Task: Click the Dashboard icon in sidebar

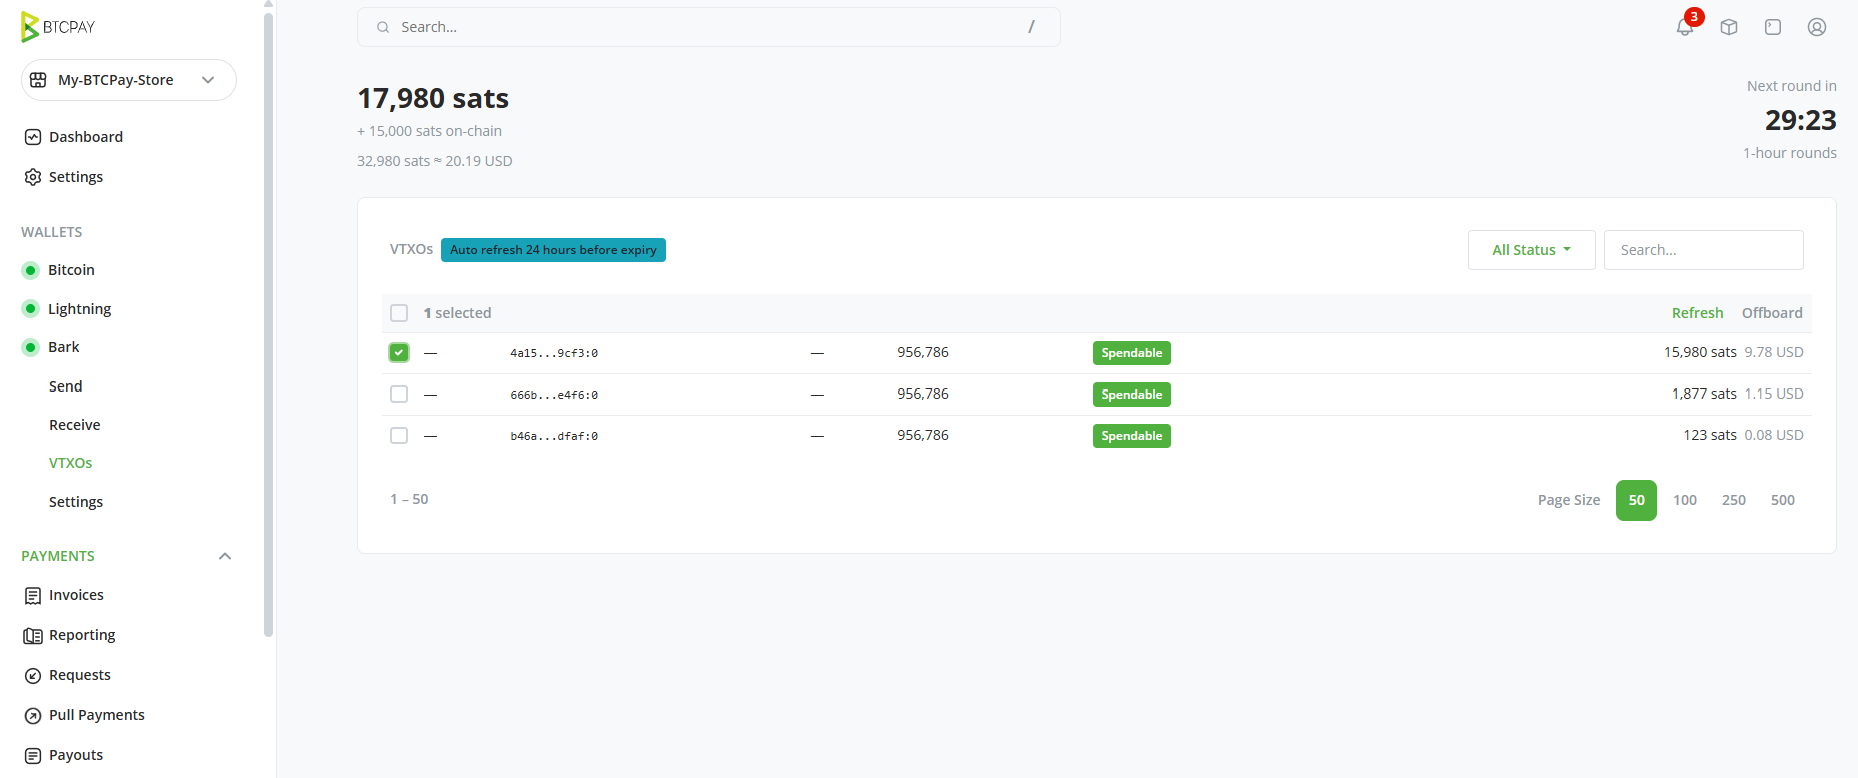Action: pos(33,137)
